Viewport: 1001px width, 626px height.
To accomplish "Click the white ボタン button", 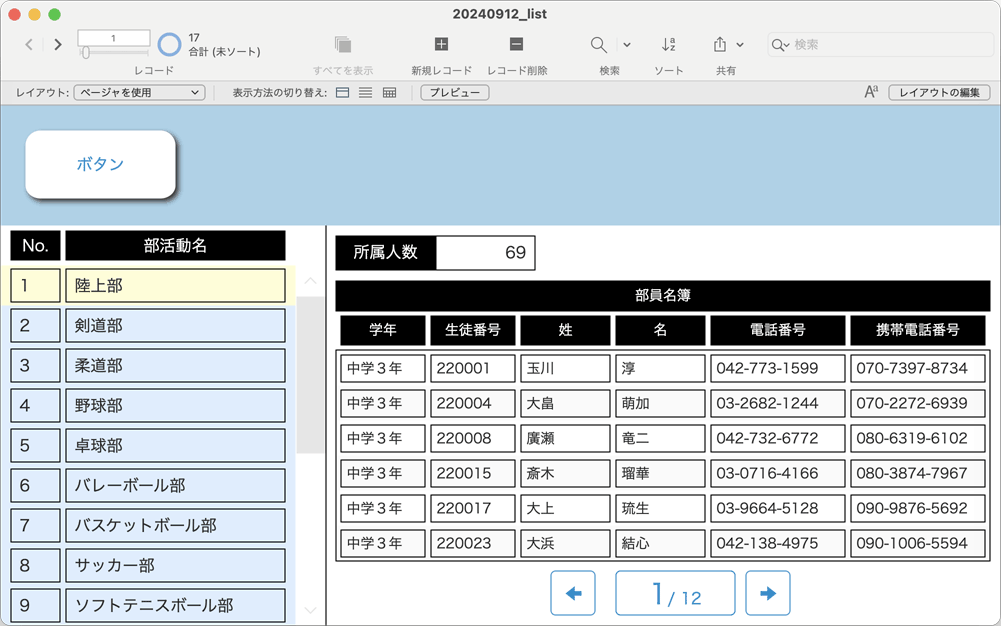I will [x=100, y=164].
